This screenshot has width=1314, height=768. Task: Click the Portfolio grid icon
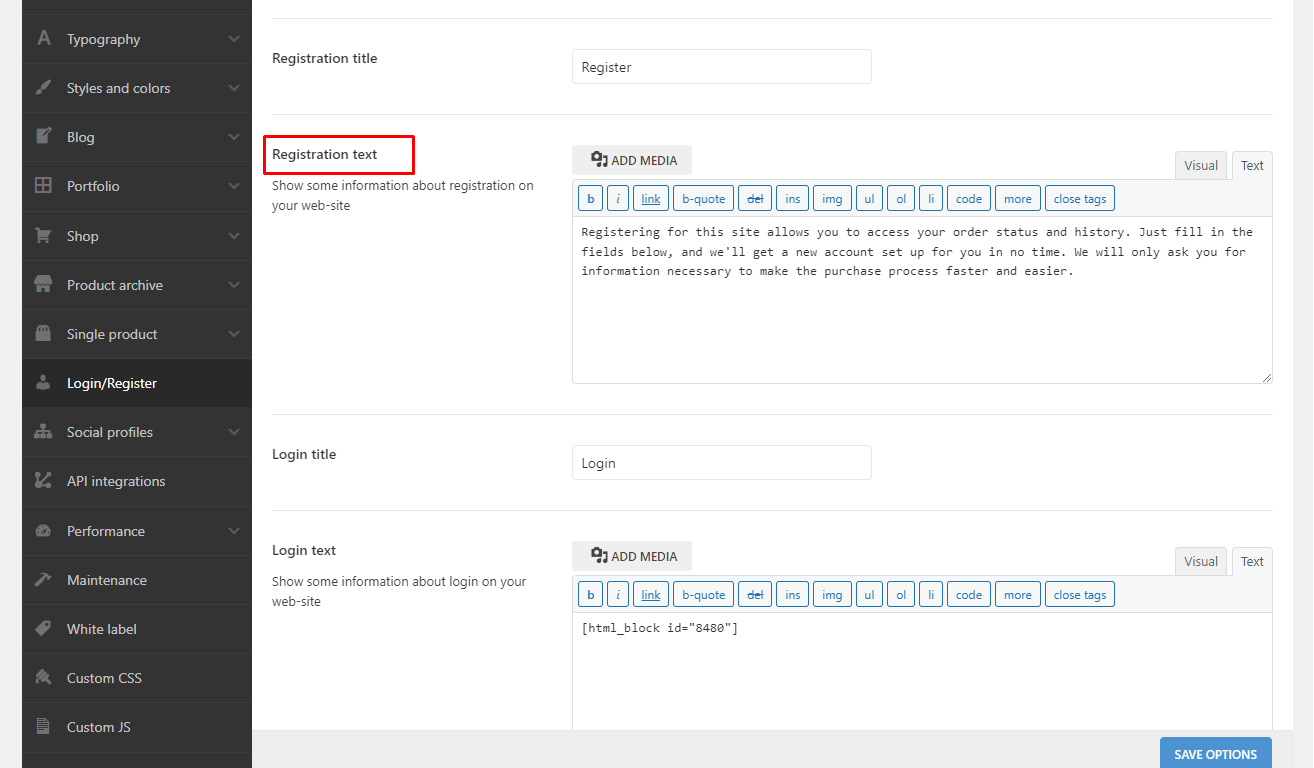(x=43, y=186)
